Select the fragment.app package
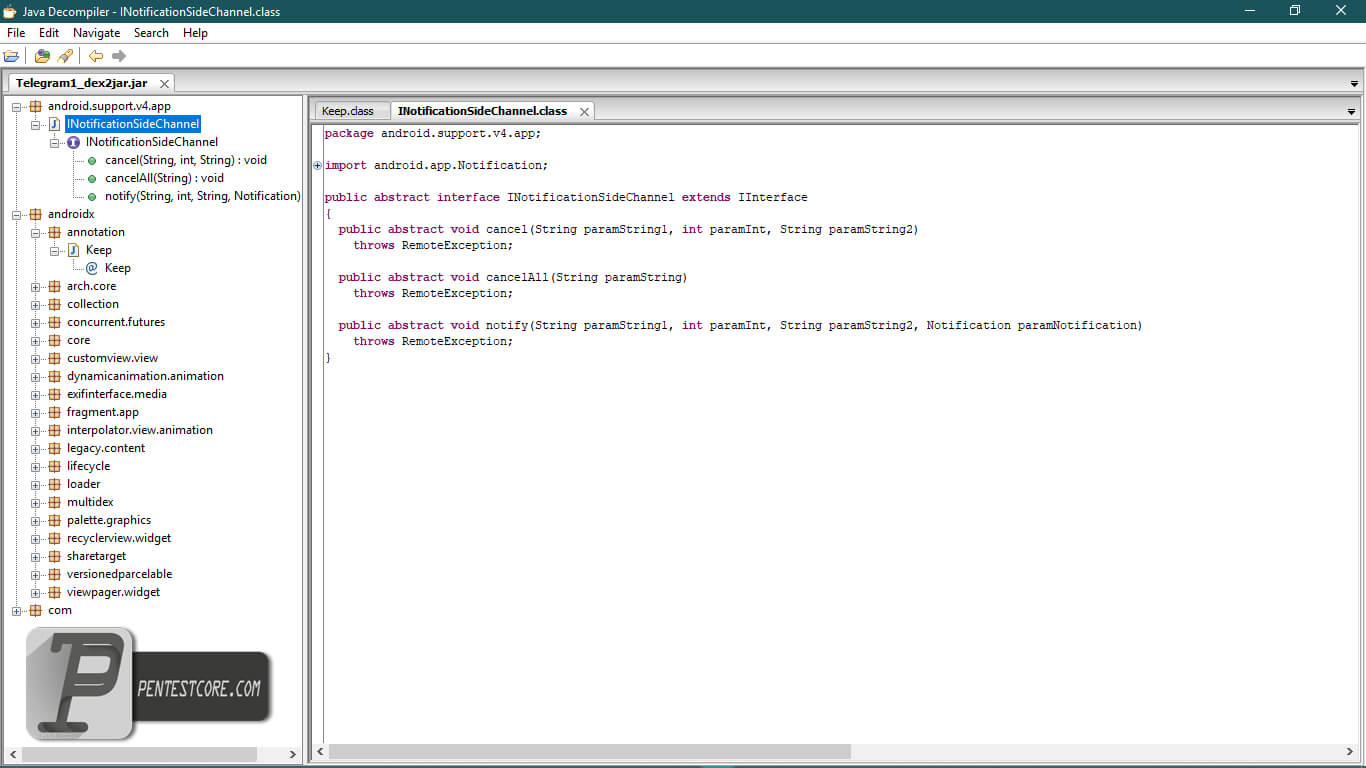 coord(102,412)
